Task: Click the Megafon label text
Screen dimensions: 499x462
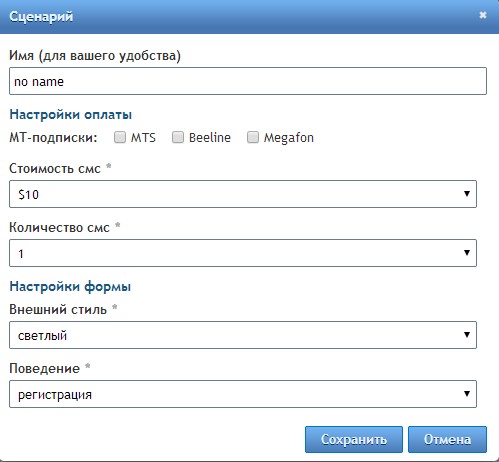Action: point(289,138)
